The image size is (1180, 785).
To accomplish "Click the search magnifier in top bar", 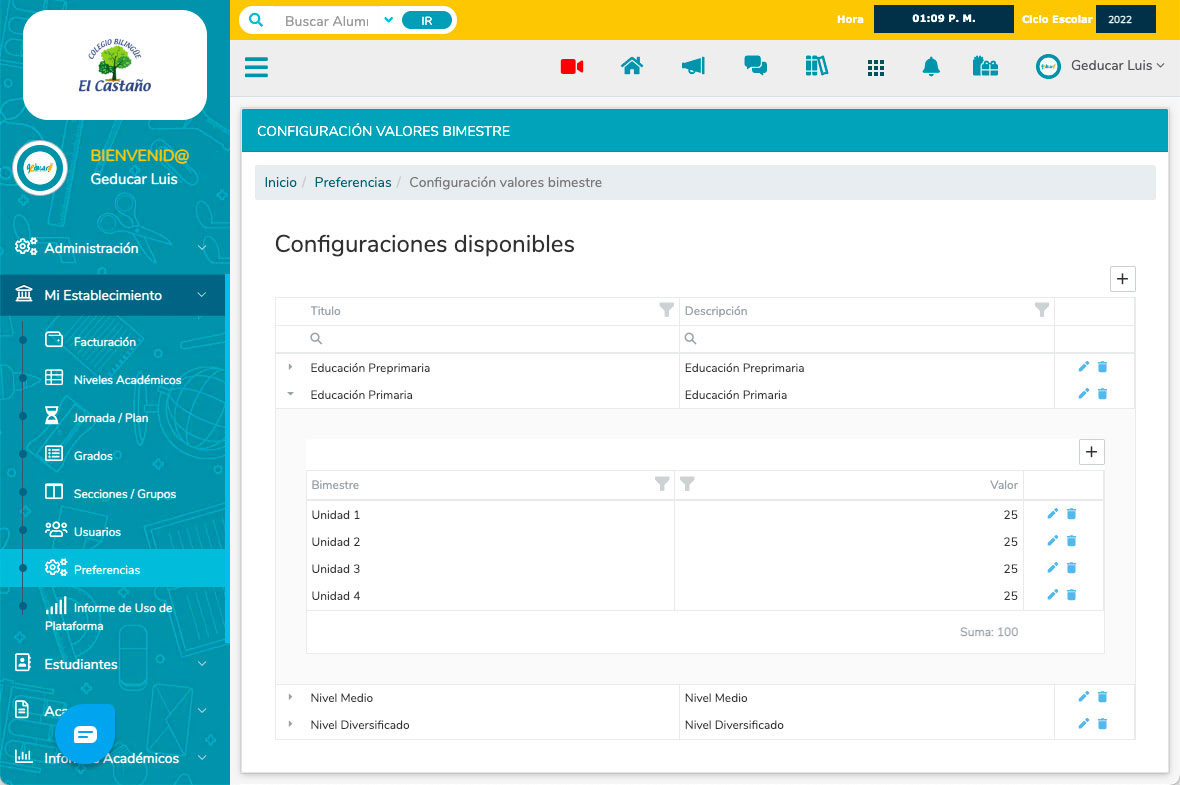I will 256,20.
